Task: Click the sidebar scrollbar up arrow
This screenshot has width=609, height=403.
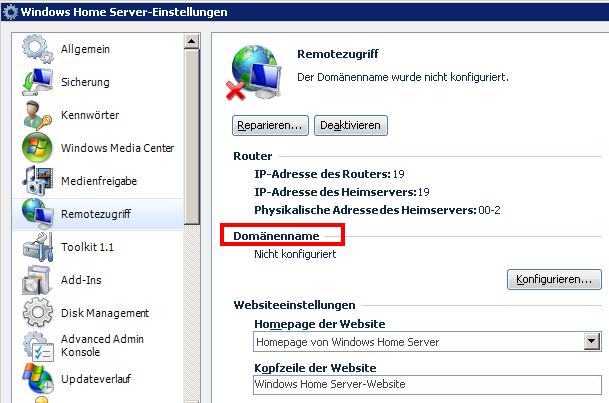Action: click(191, 41)
